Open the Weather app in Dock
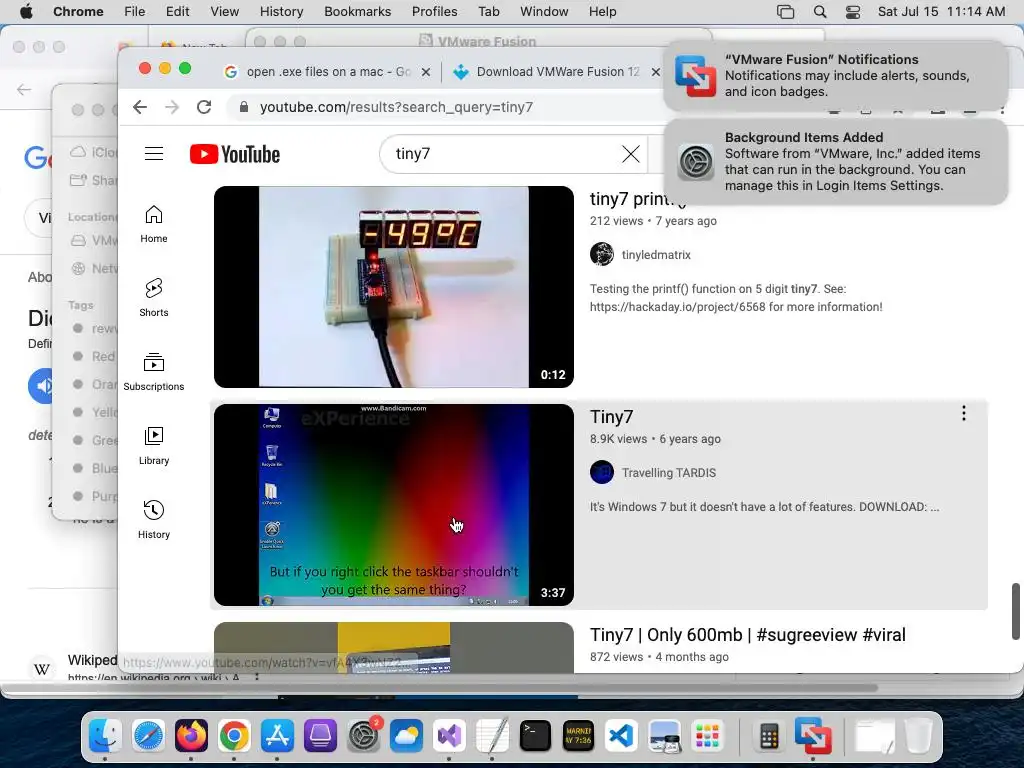1024x768 pixels. [406, 736]
